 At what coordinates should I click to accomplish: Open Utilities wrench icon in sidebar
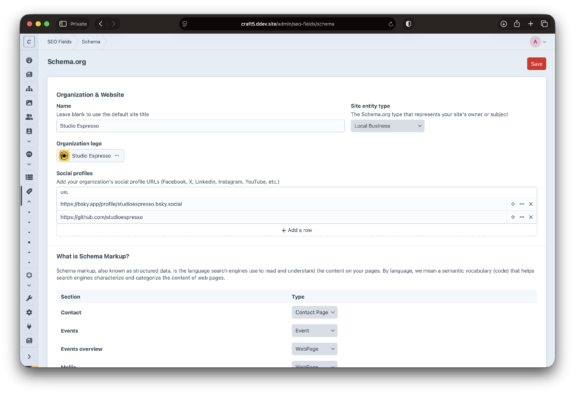29,298
